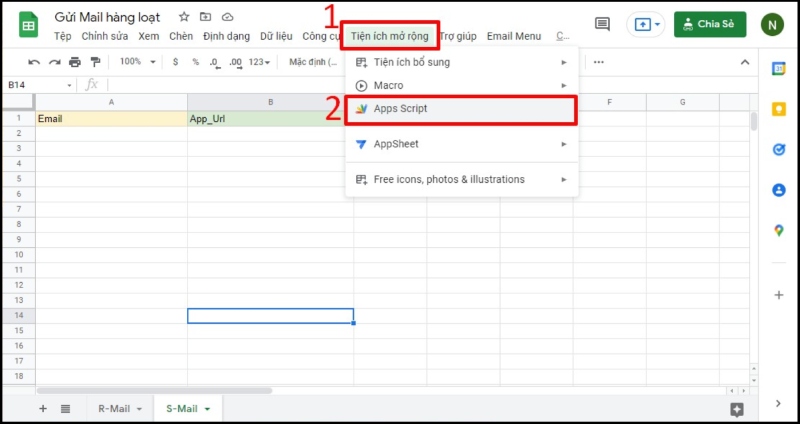Open Contacts side panel
This screenshot has width=800, height=424.
point(779,190)
